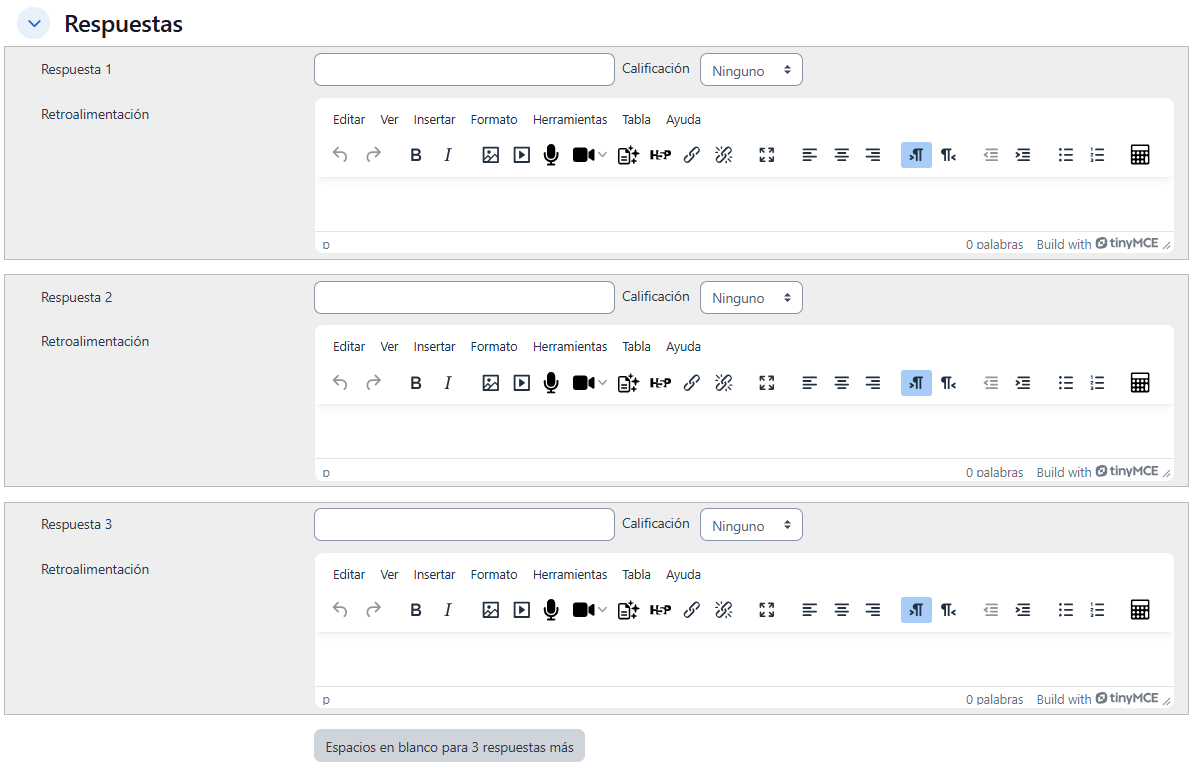Open the Build with tinyMCE link in Respuesta 3
Screen dimensions: 1193x768
[x=1097, y=699]
